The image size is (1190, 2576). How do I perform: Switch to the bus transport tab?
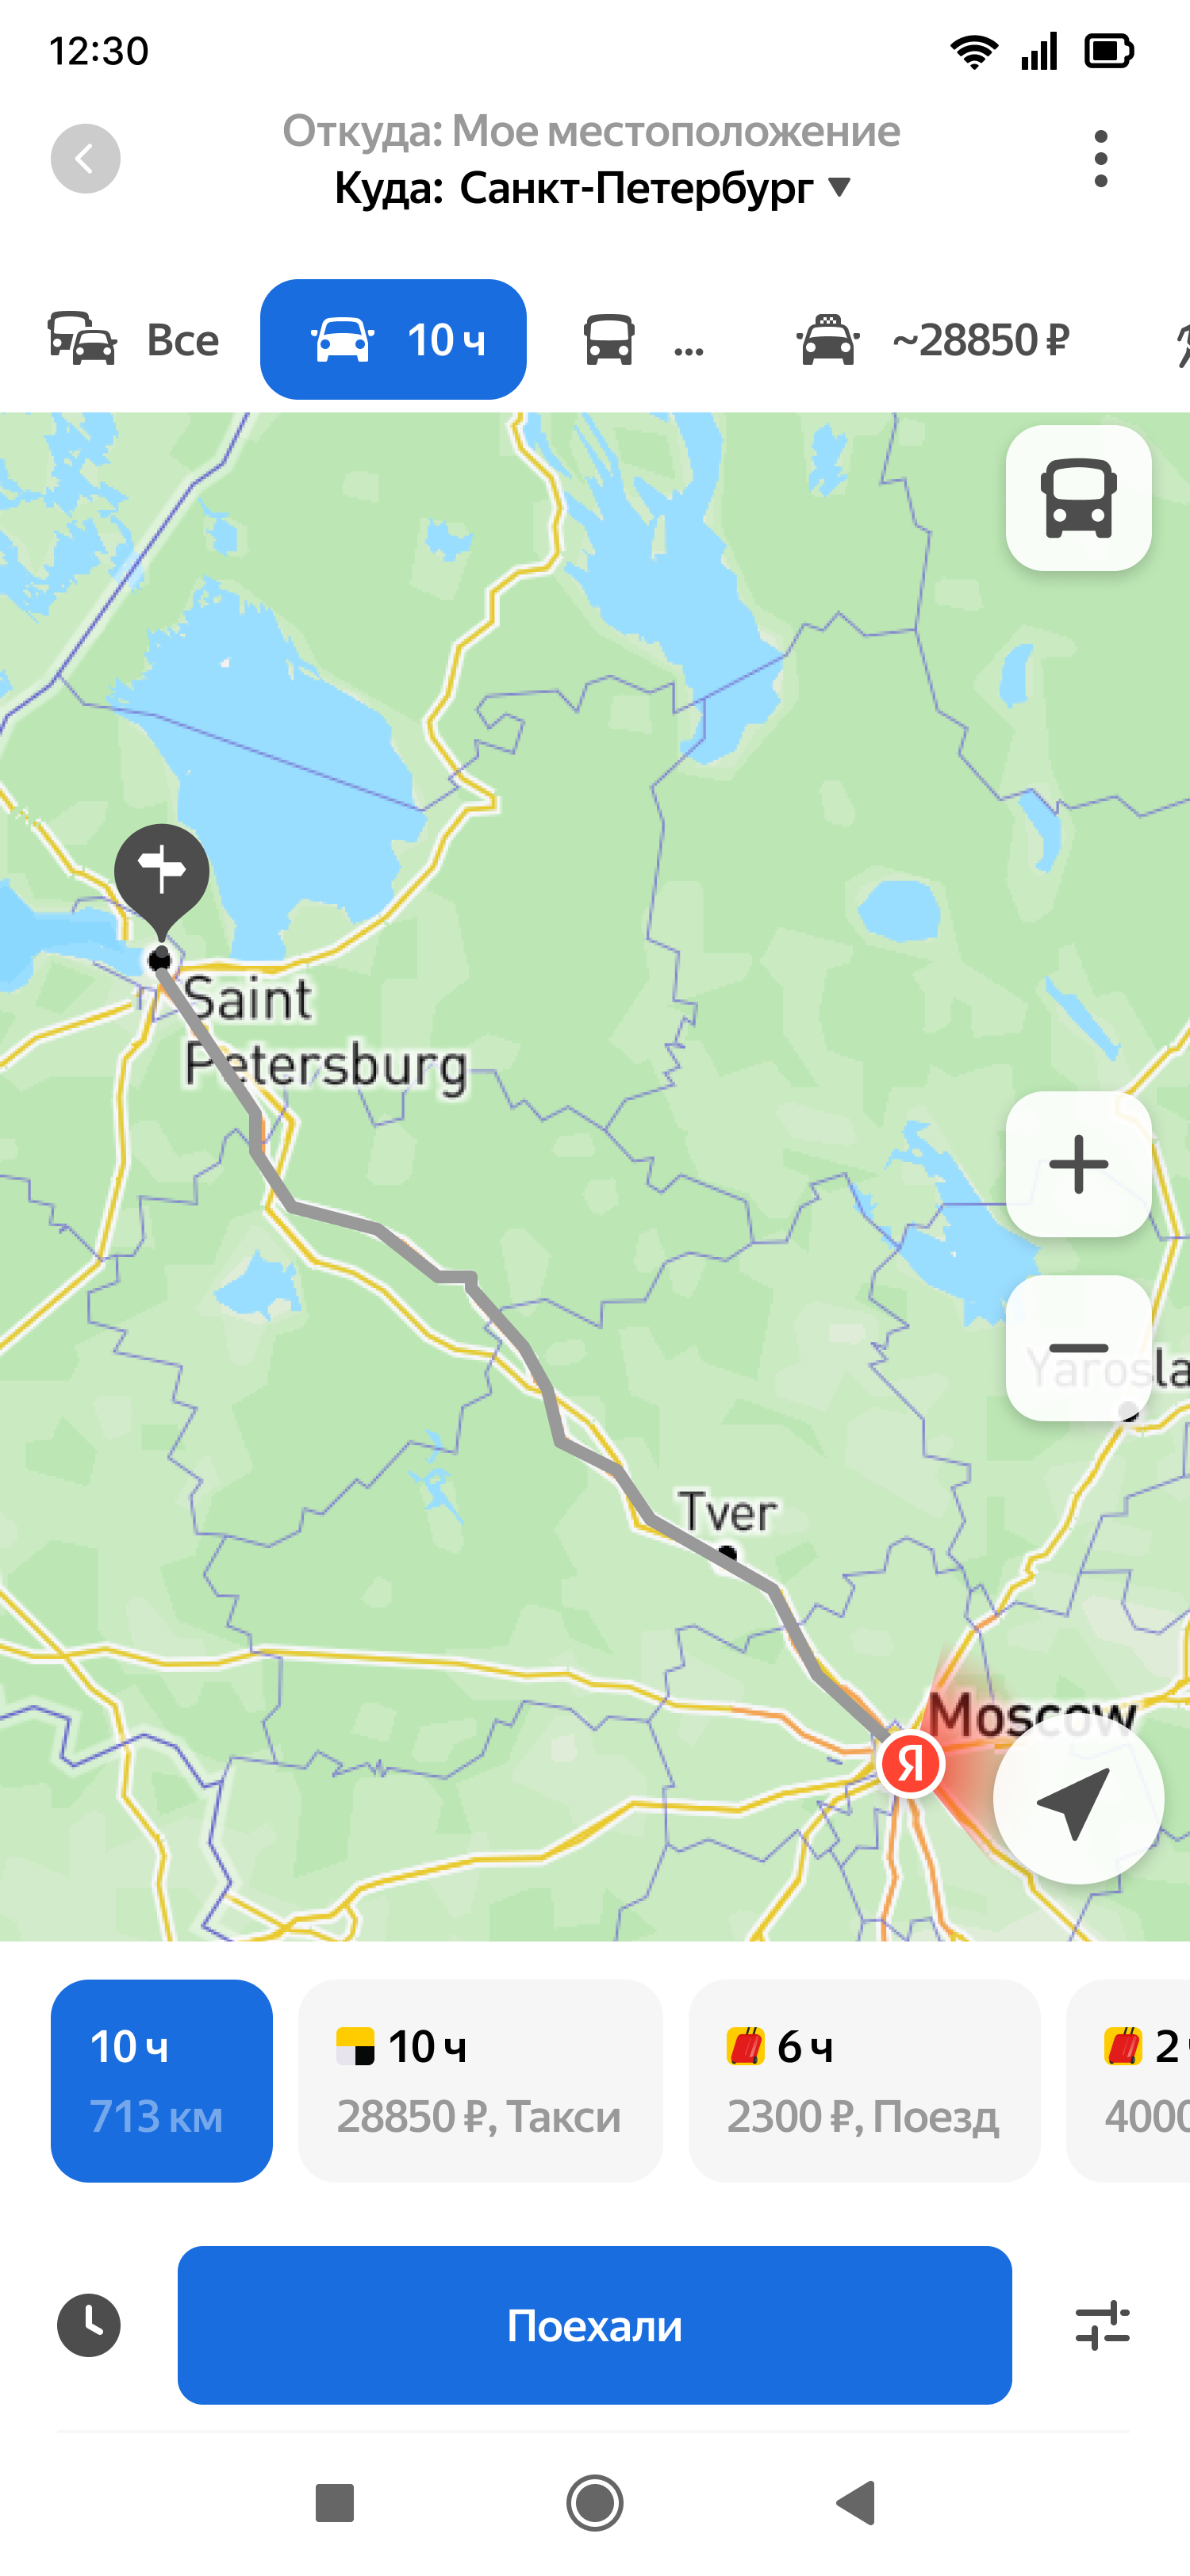[x=643, y=340]
